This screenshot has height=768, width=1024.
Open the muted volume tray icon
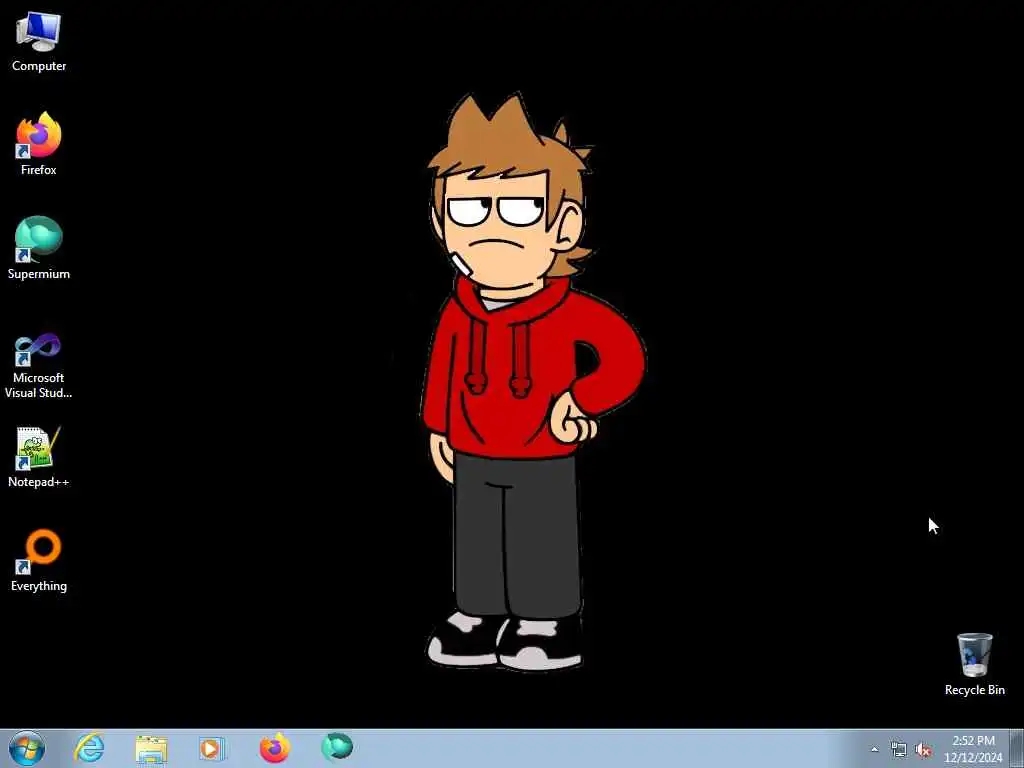click(x=923, y=750)
